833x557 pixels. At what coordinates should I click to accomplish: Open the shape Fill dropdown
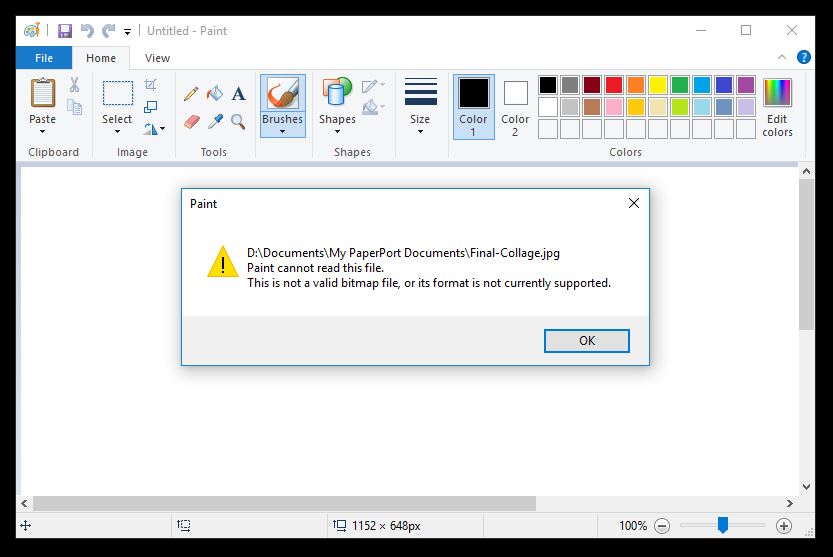click(x=373, y=107)
